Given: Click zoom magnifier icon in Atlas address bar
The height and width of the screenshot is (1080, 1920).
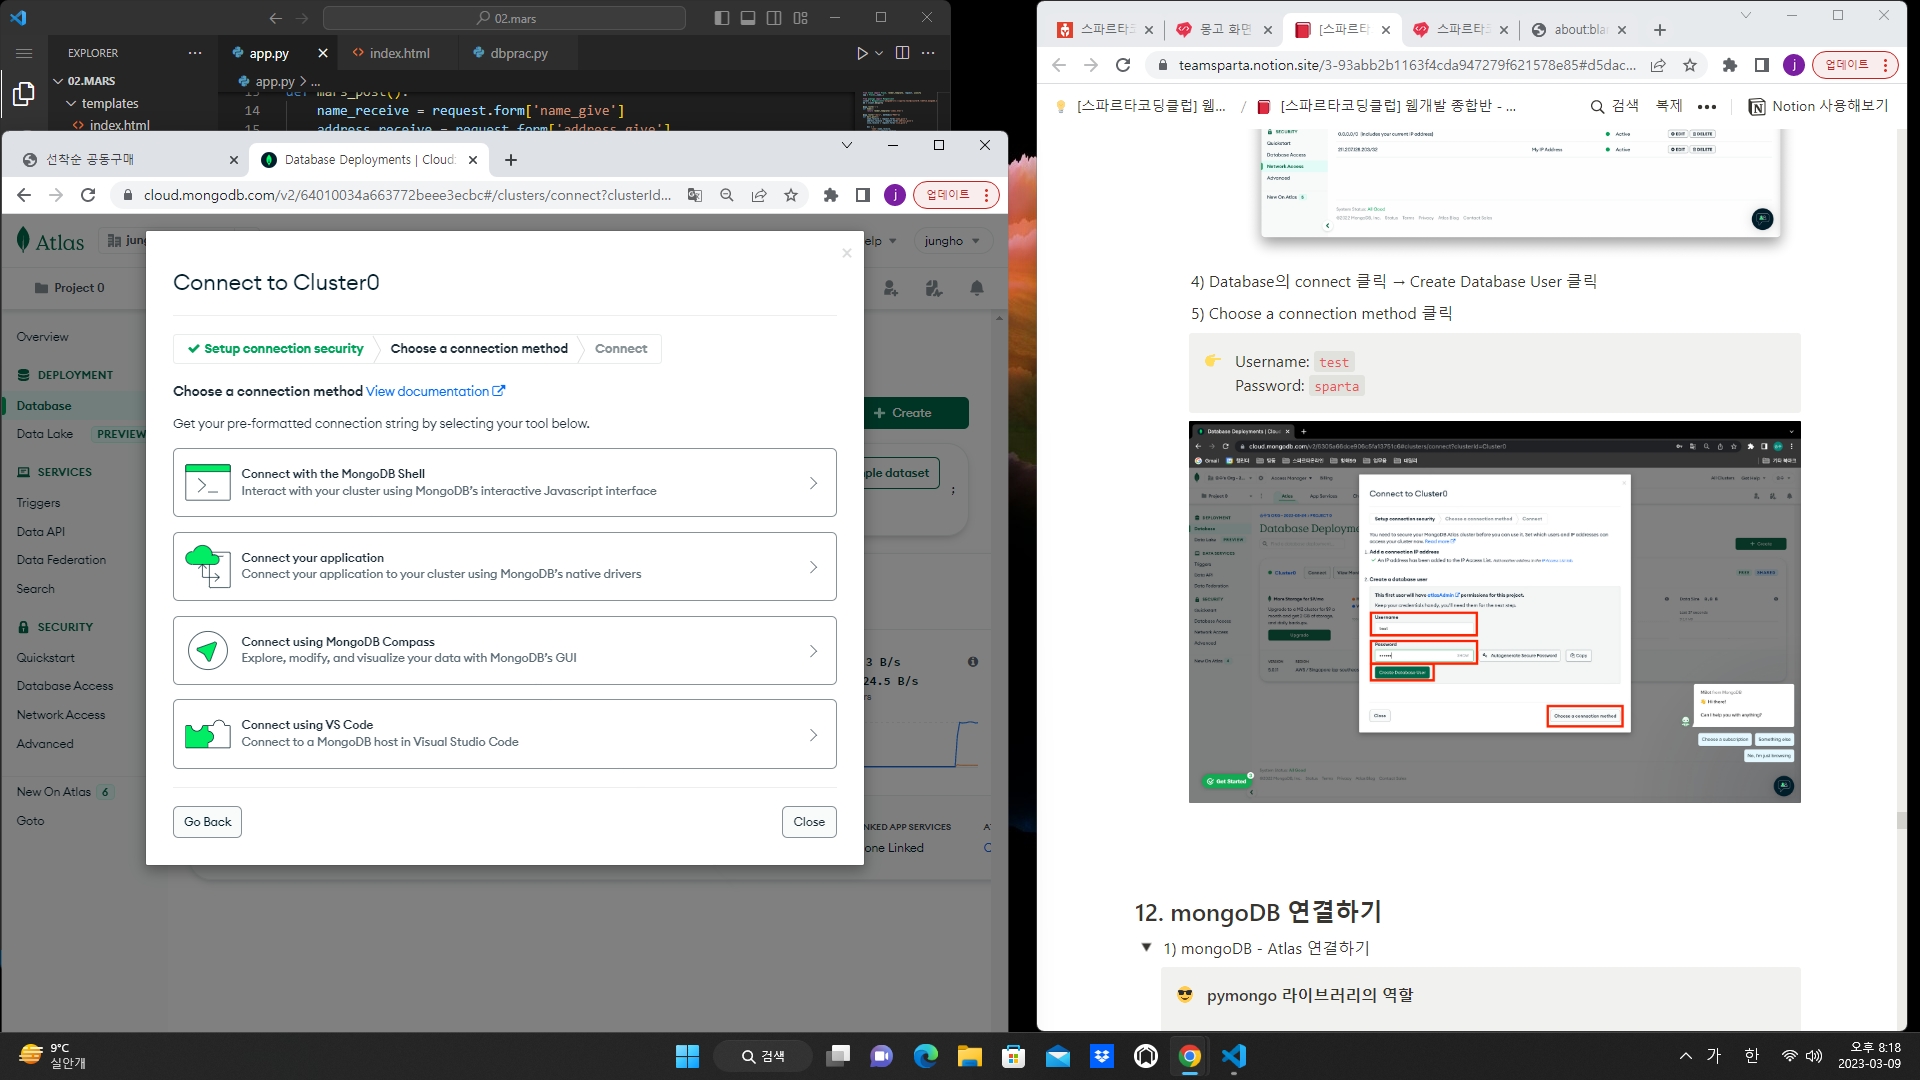Looking at the screenshot, I should pos(727,195).
